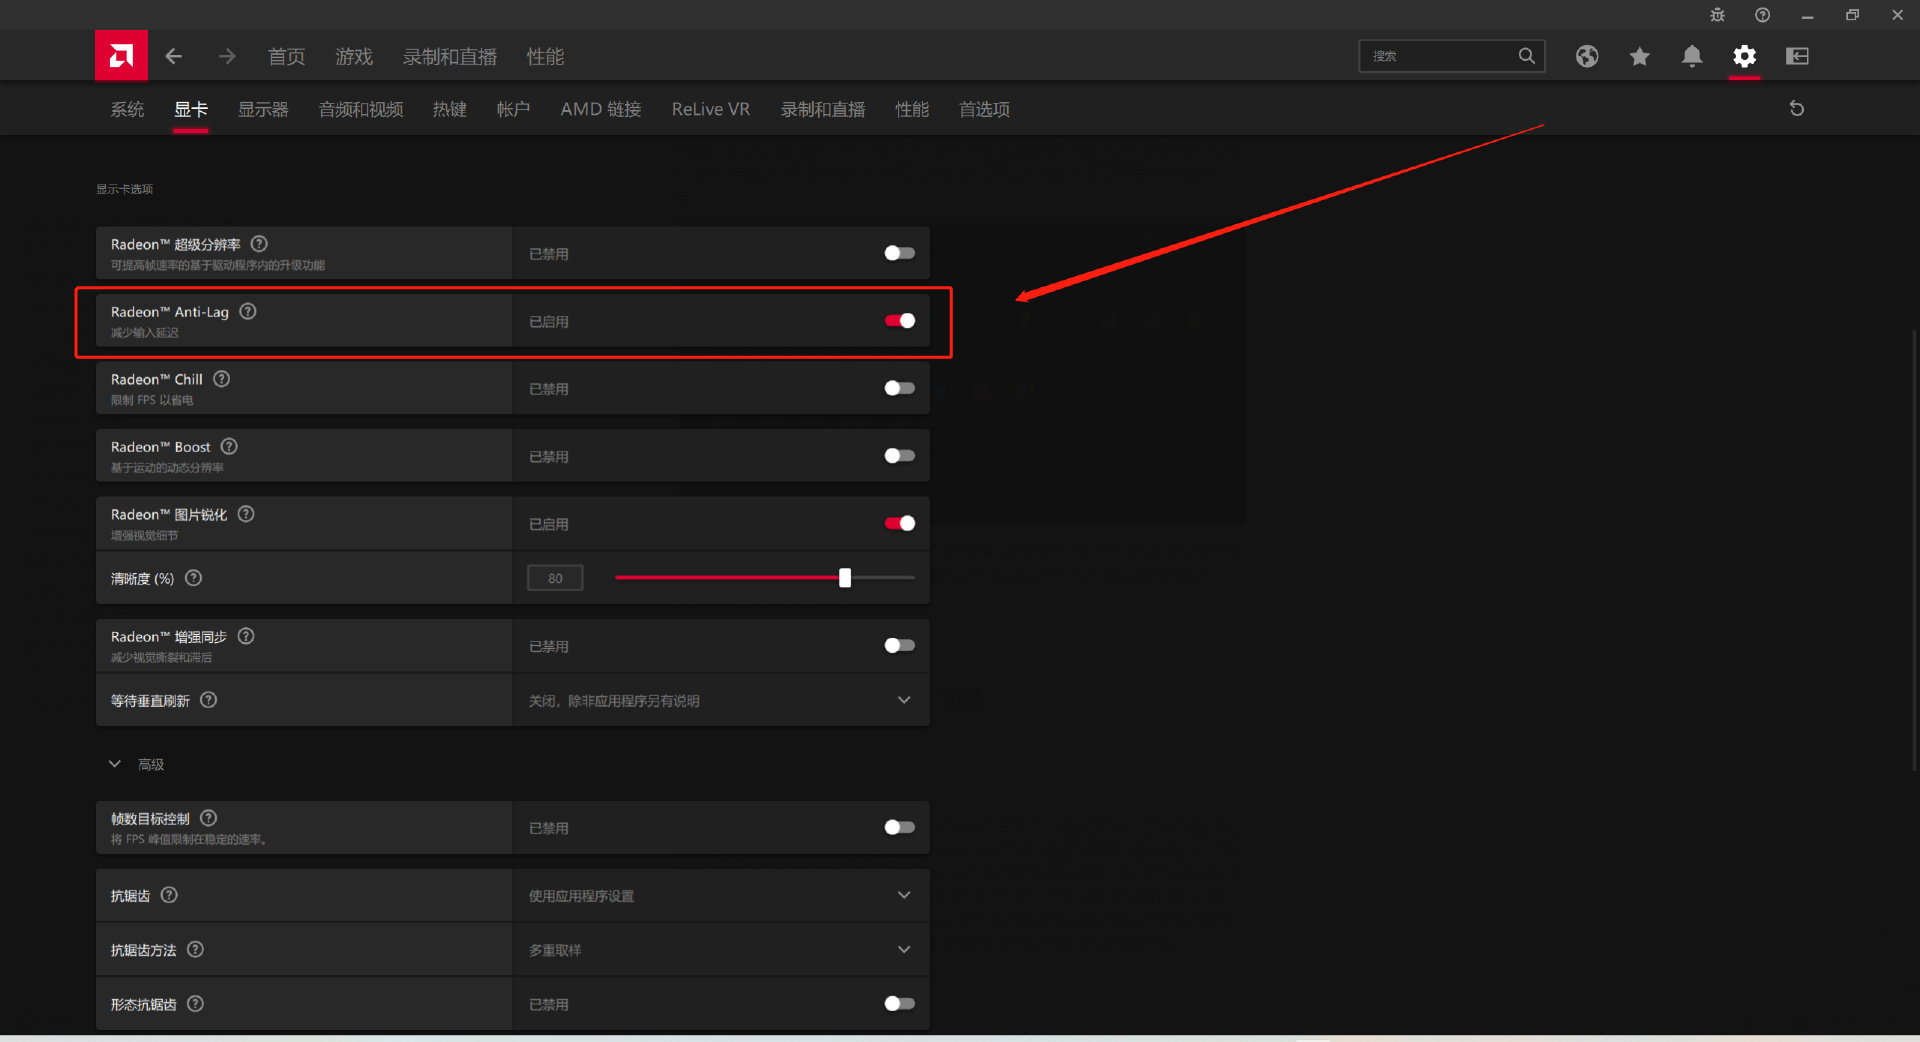This screenshot has width=1920, height=1042.
Task: Enable Radeon 增强同步 toggle
Action: pyautogui.click(x=899, y=646)
